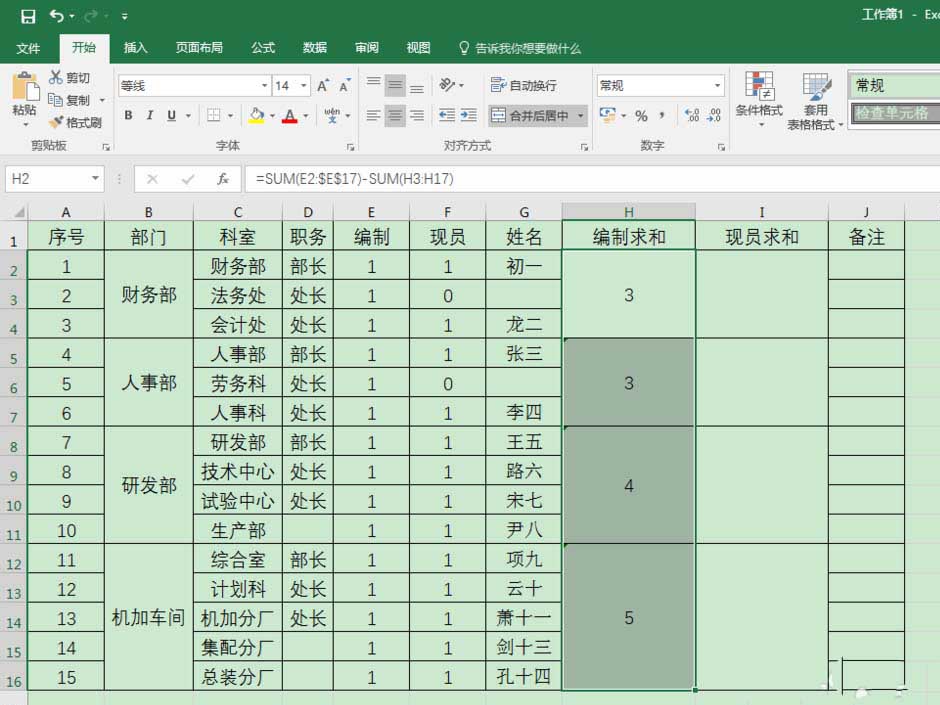
Task: Open the number format dropdown (常规)
Action: tap(717, 86)
